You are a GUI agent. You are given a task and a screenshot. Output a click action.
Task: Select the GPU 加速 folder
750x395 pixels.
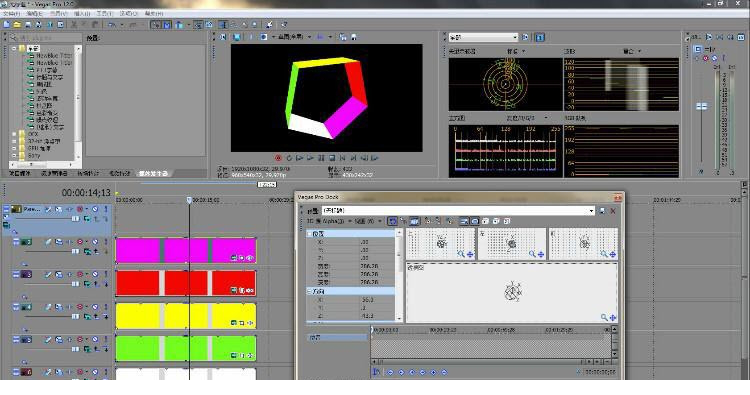pyautogui.click(x=39, y=148)
